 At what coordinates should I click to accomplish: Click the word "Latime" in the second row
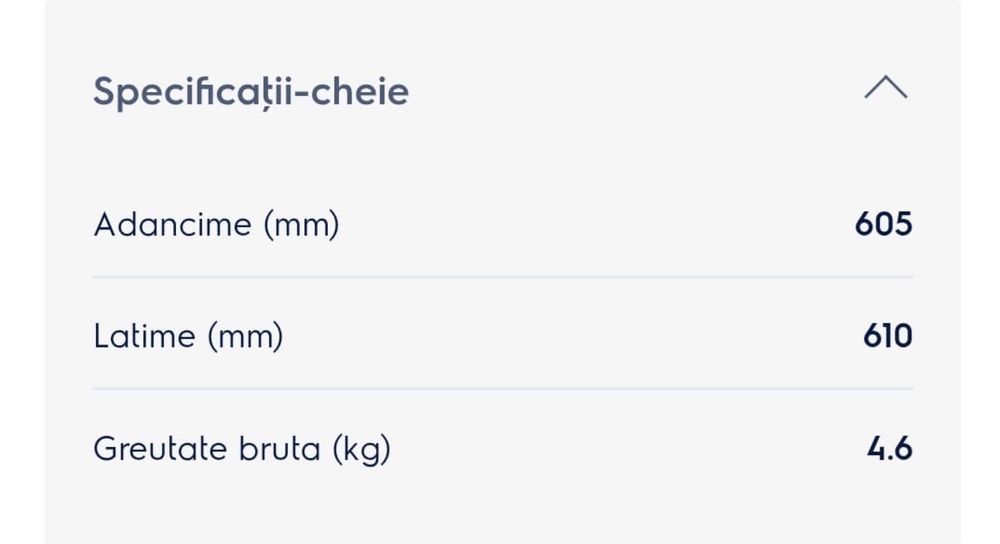click(x=144, y=336)
